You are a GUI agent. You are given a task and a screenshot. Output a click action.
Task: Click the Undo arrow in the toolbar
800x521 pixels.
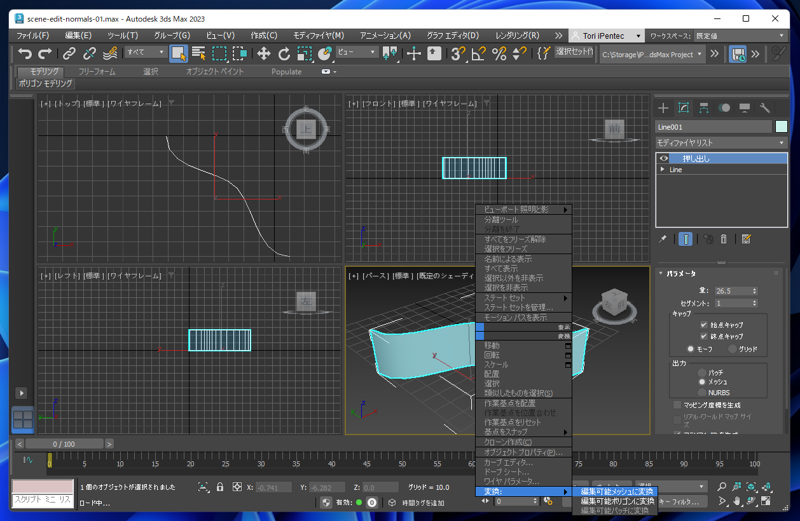tap(24, 53)
